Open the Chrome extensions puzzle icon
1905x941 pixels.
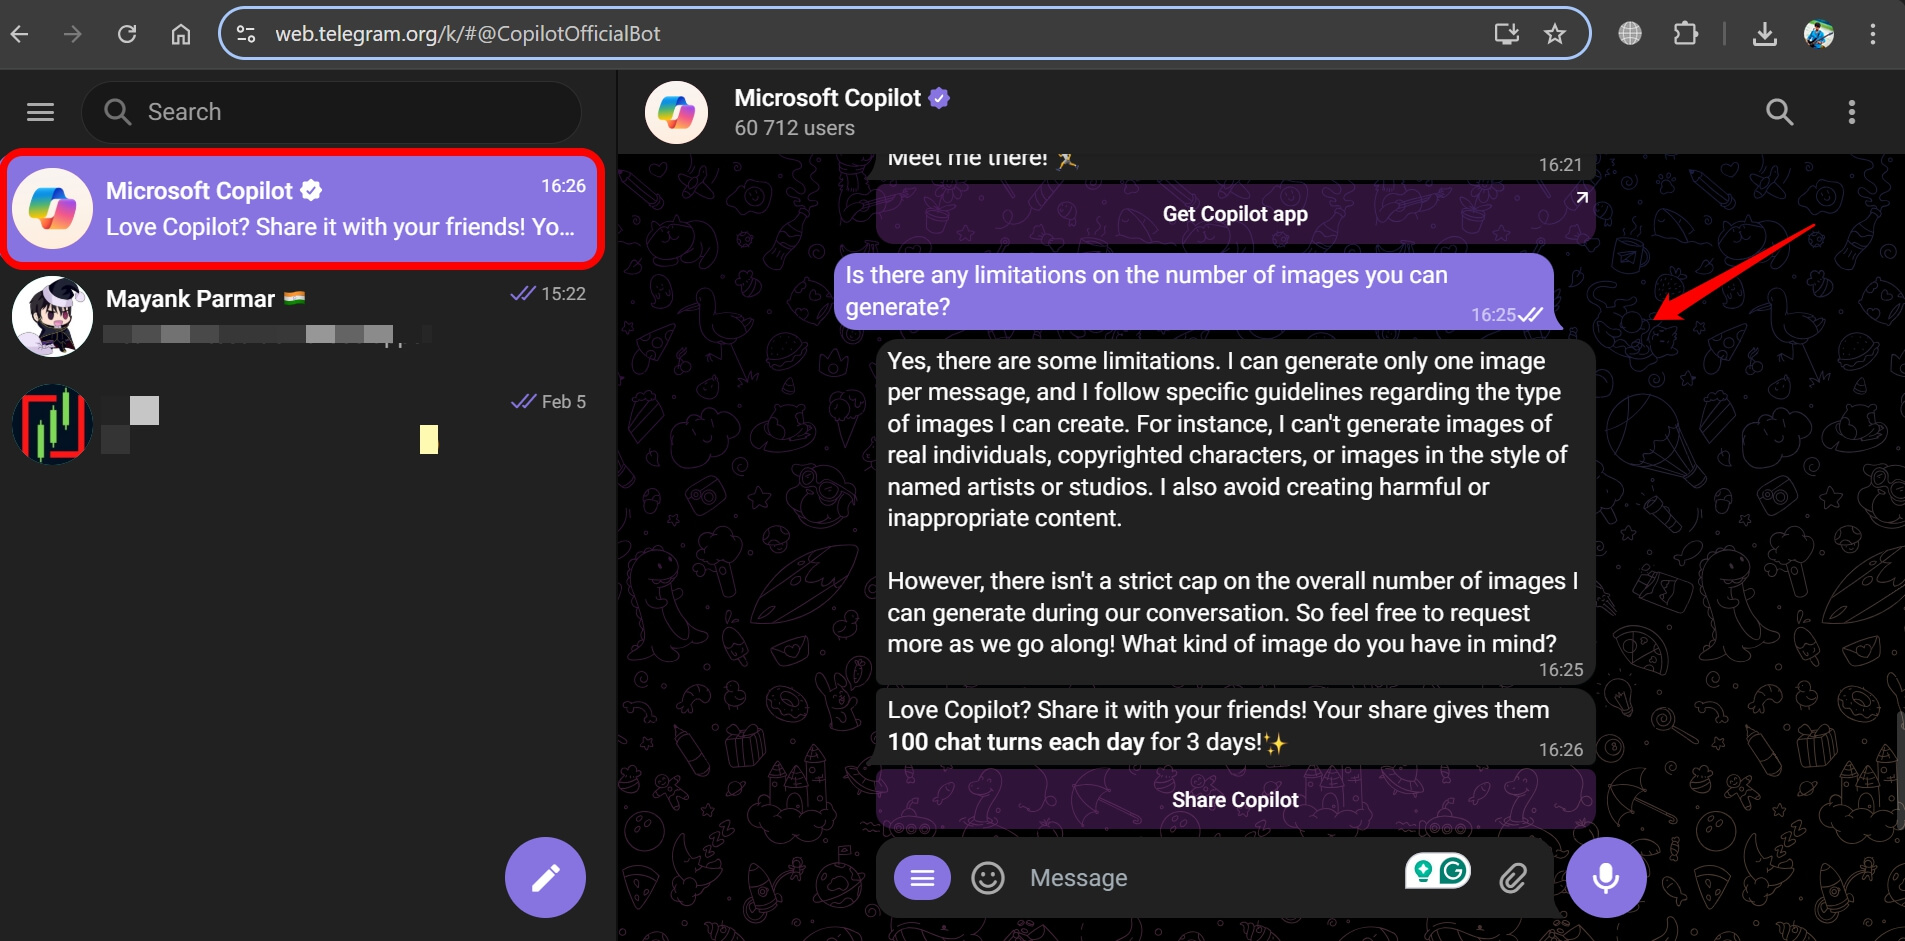click(x=1686, y=33)
